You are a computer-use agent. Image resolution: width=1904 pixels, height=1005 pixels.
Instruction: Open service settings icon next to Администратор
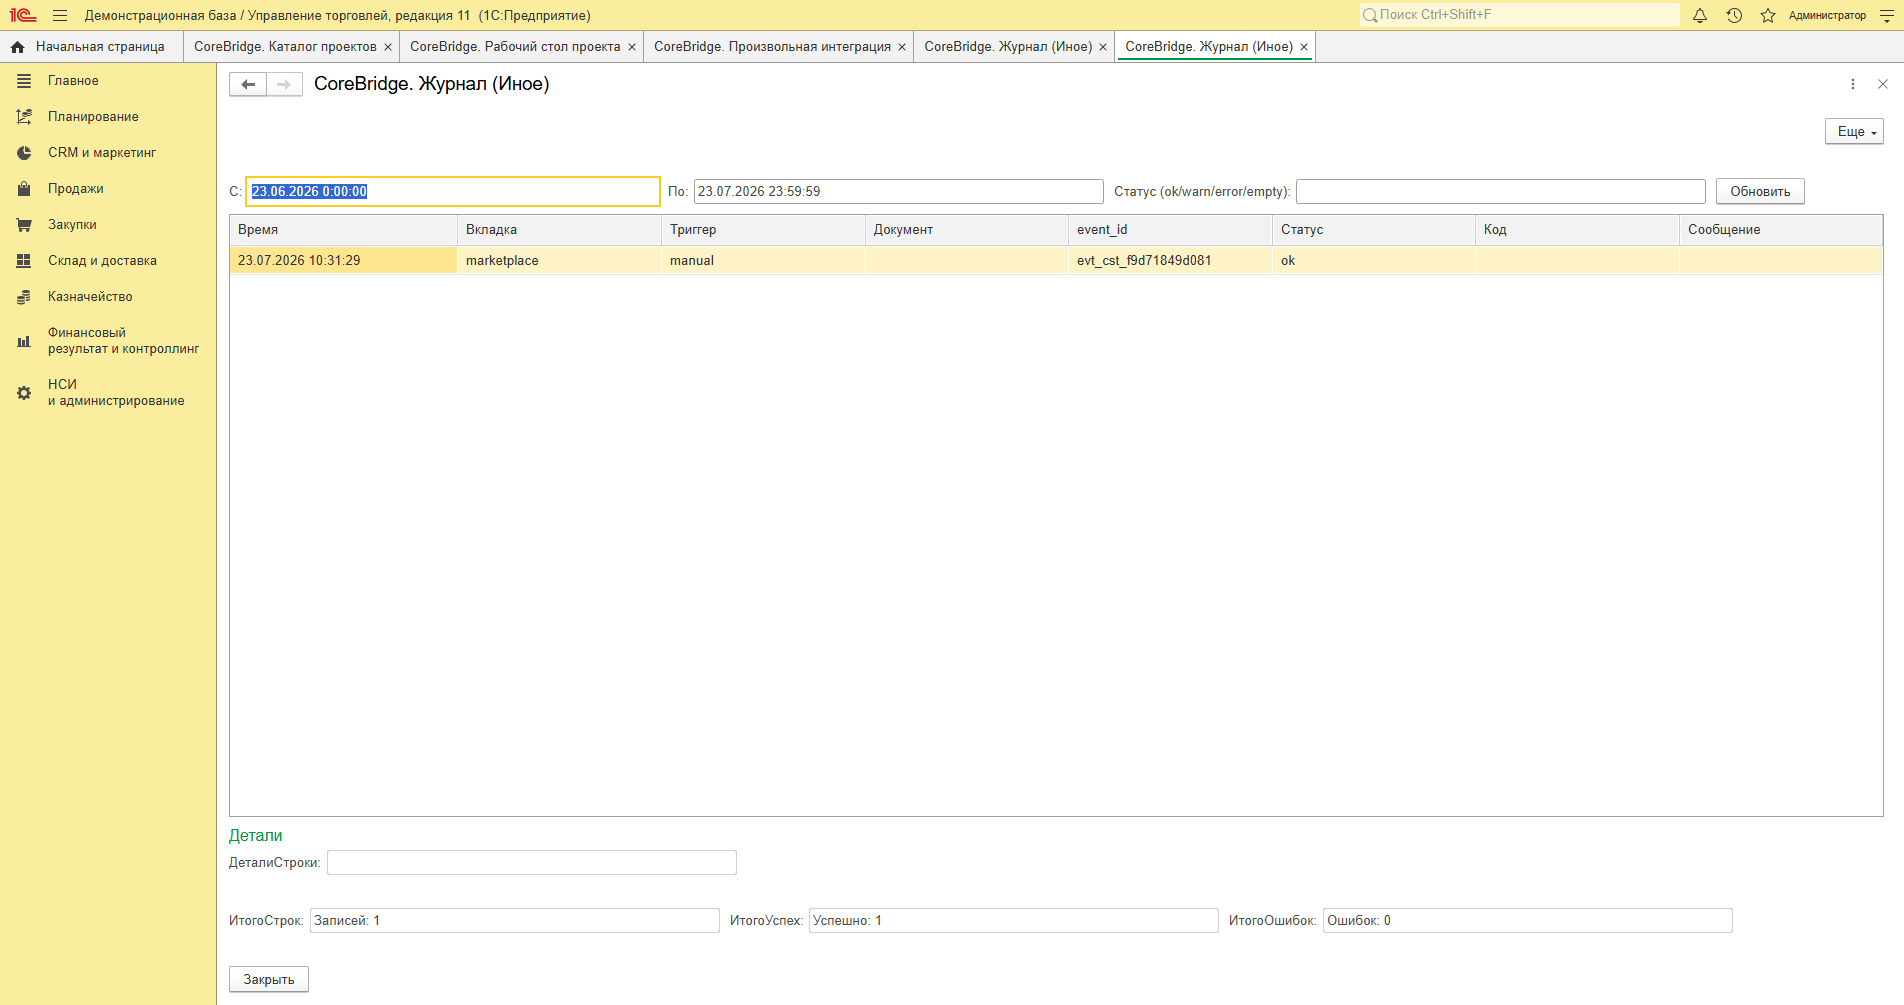point(1887,15)
